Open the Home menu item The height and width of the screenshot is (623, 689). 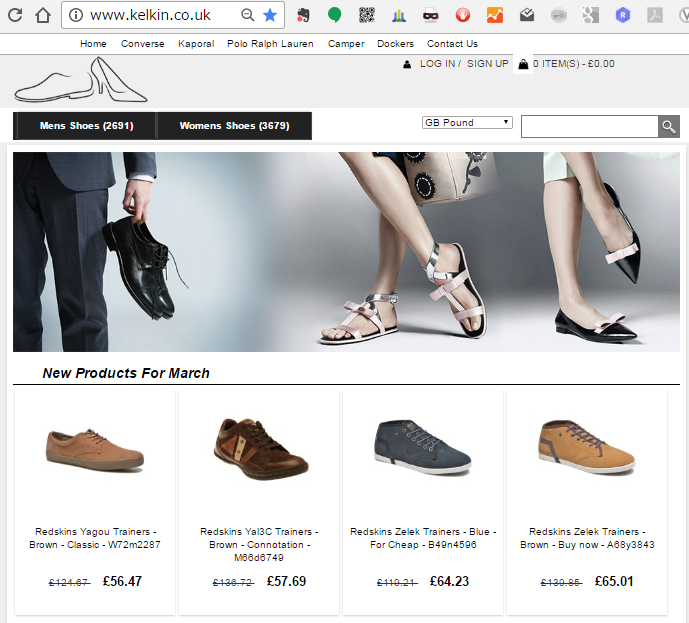point(93,44)
